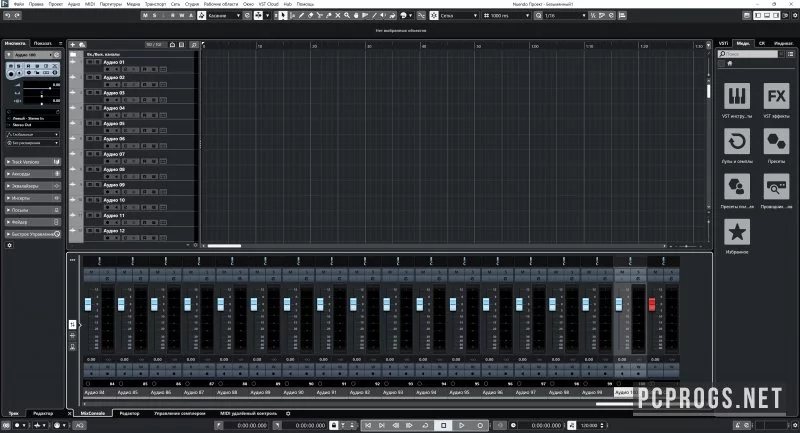Open the Loops and samples tile
Viewport: 800px width, 433px height.
pos(737,141)
